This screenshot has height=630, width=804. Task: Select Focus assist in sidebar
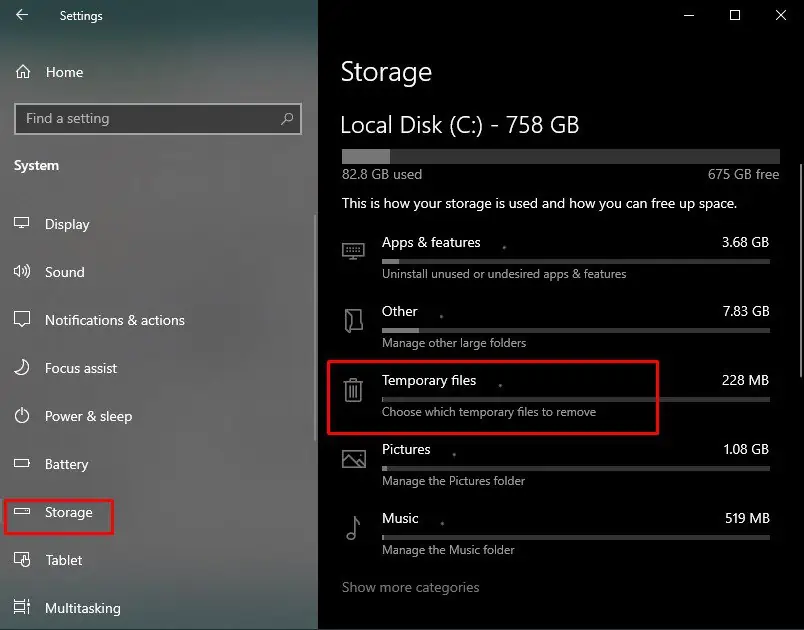point(81,368)
